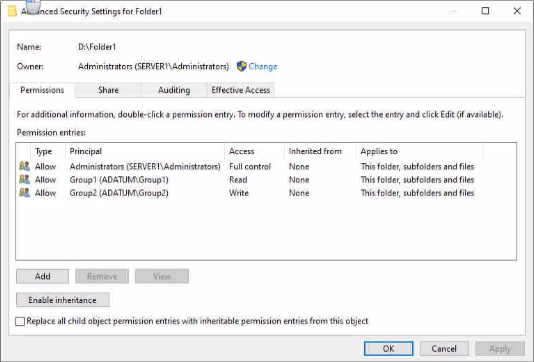Select the Group2 Write permission row
This screenshot has height=362, width=534.
[x=266, y=193]
